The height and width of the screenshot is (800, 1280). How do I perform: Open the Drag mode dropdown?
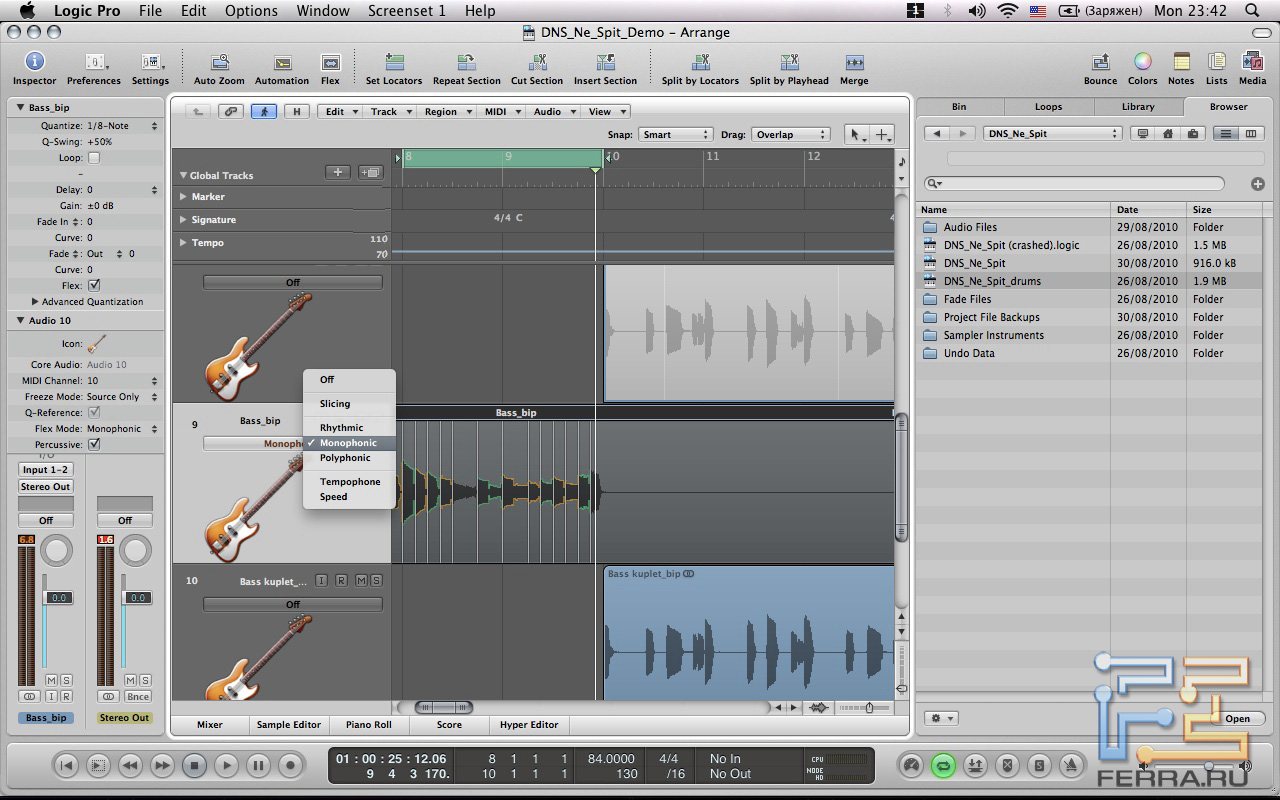793,135
